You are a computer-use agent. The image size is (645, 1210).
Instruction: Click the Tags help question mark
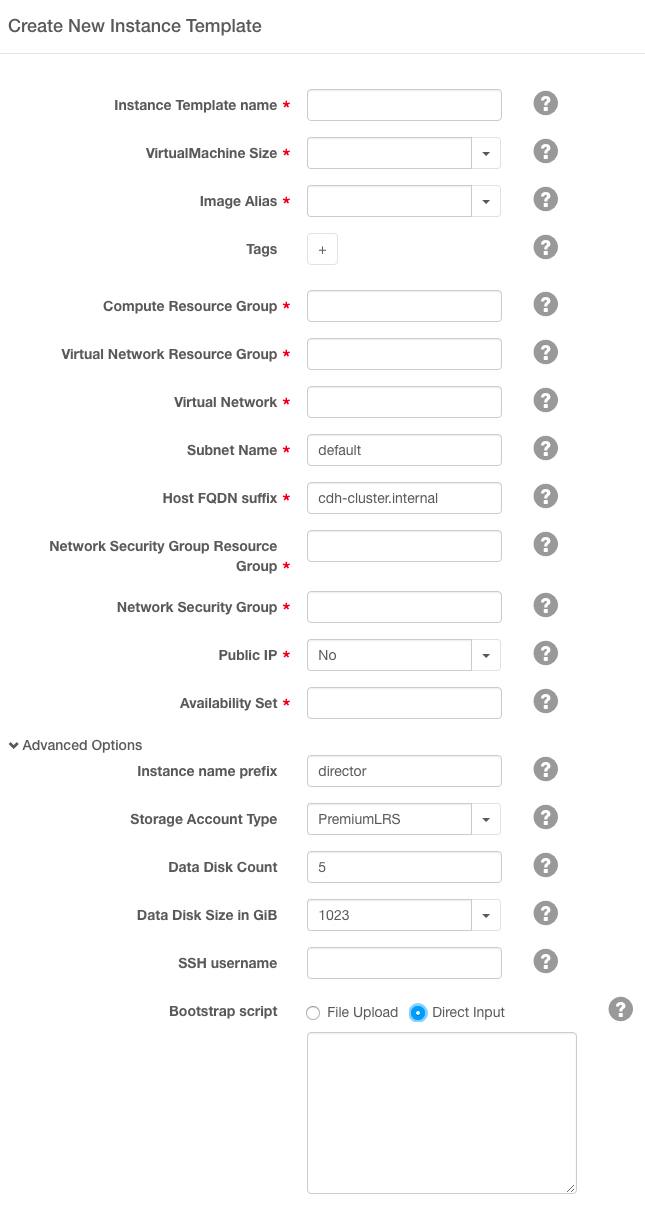click(x=545, y=248)
